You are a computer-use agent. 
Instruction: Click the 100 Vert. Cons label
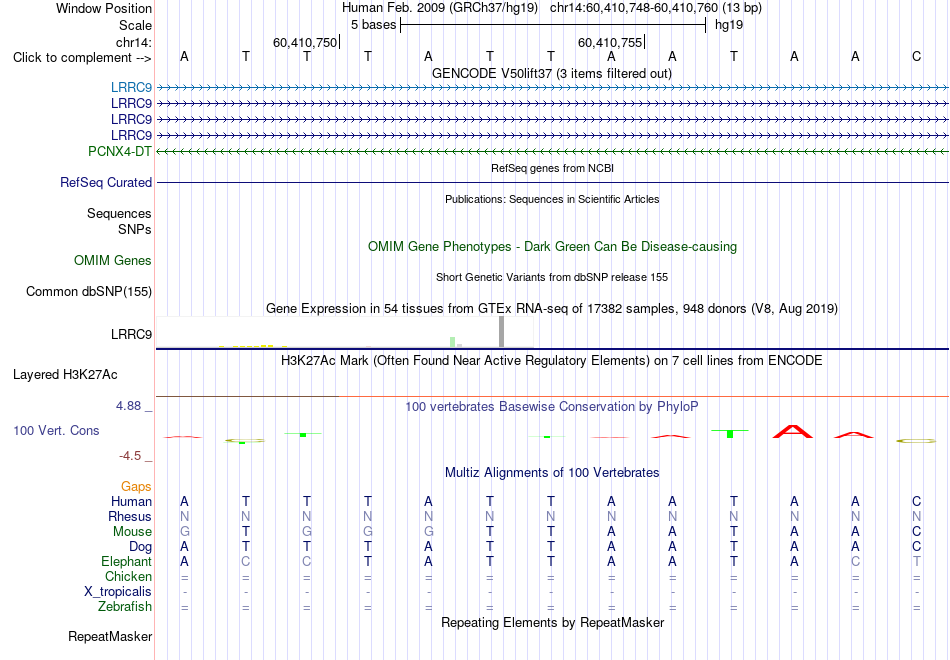pyautogui.click(x=56, y=430)
